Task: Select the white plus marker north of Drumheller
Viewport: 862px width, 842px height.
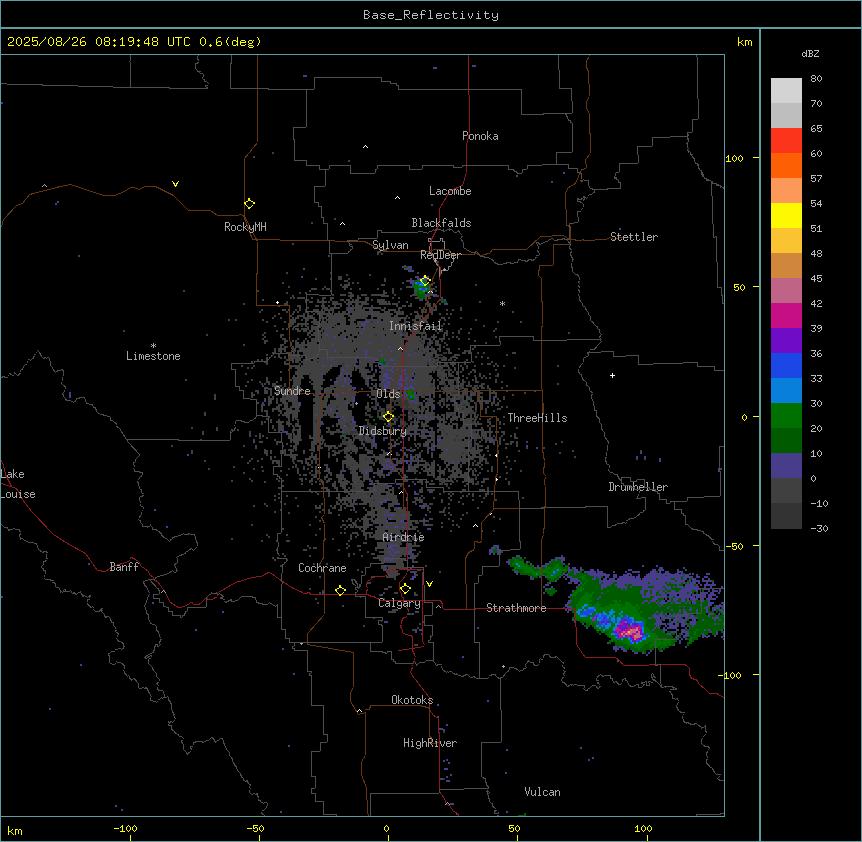Action: point(612,375)
